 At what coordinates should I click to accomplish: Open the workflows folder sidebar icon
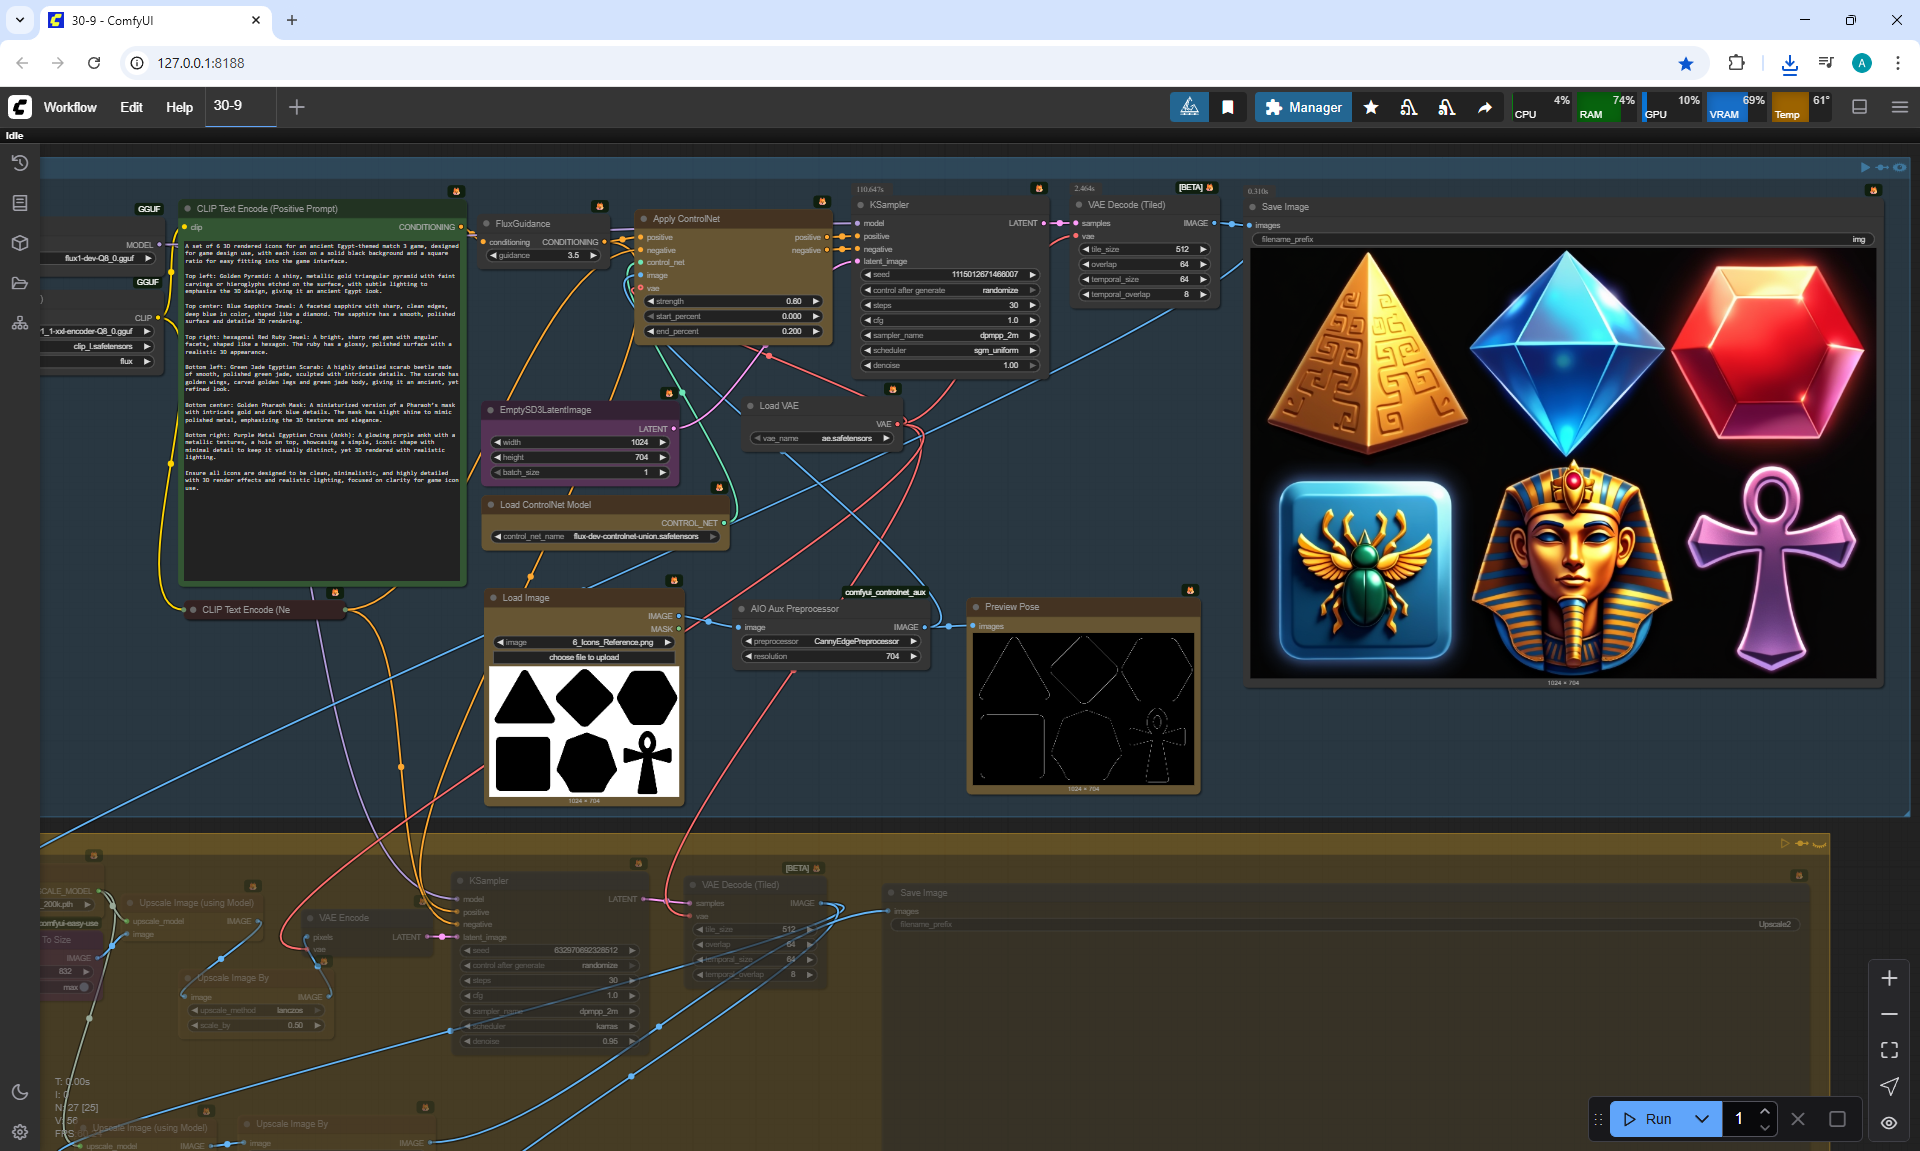pos(19,283)
